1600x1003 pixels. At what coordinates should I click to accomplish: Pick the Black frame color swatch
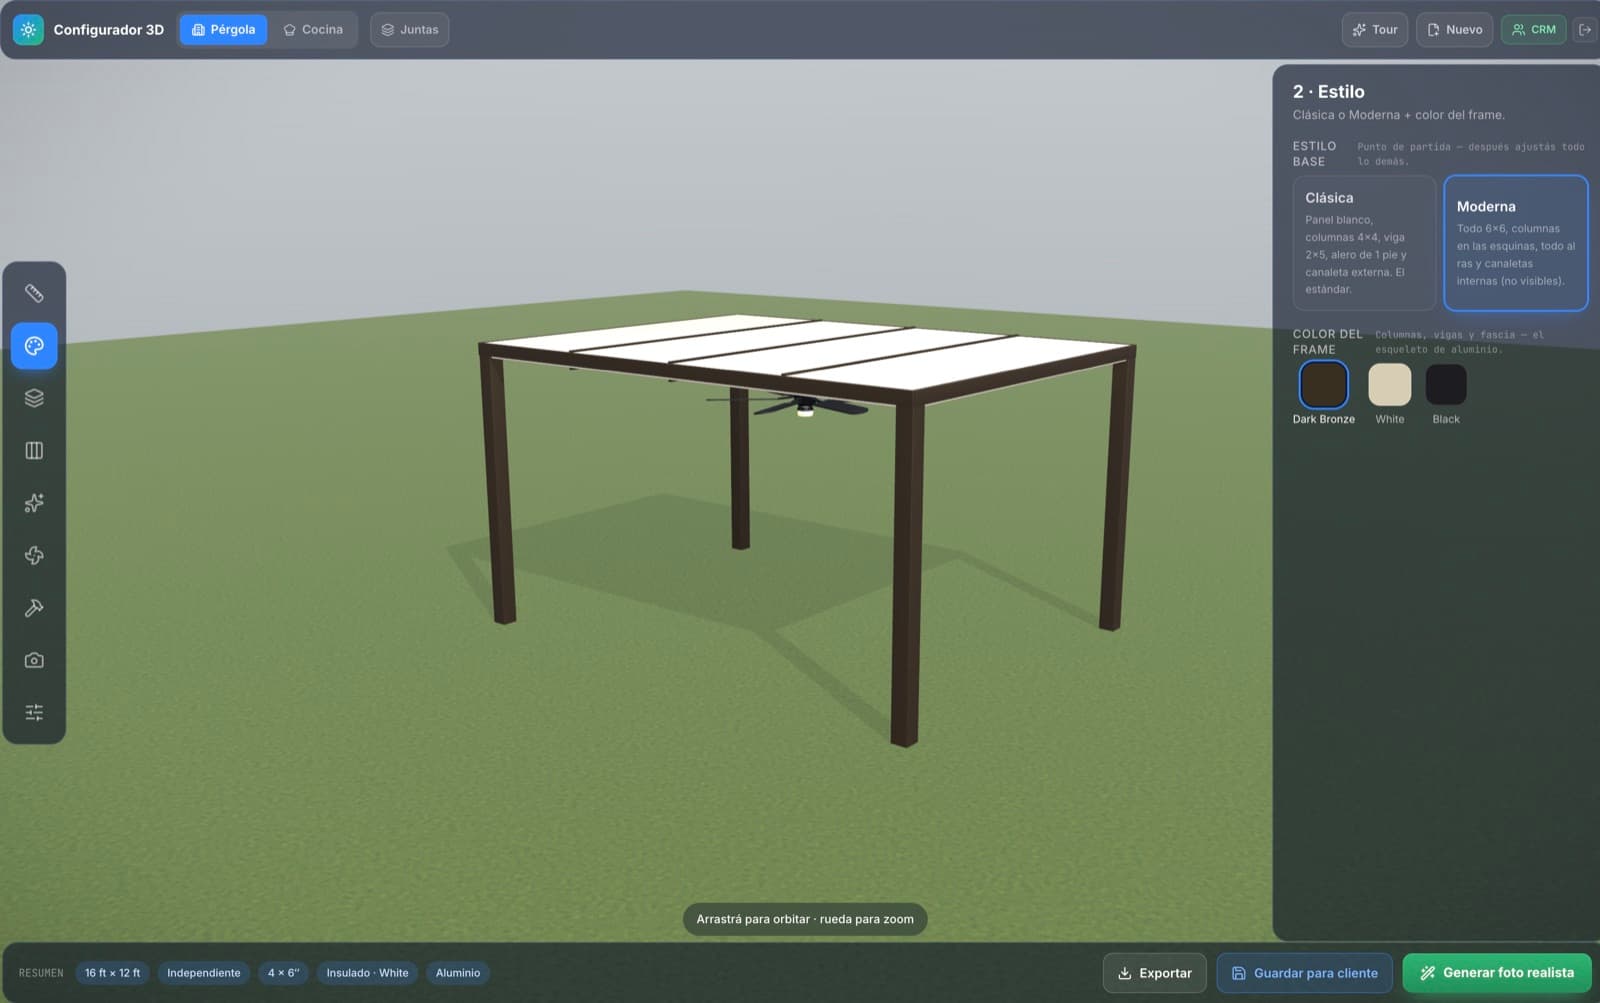point(1446,385)
